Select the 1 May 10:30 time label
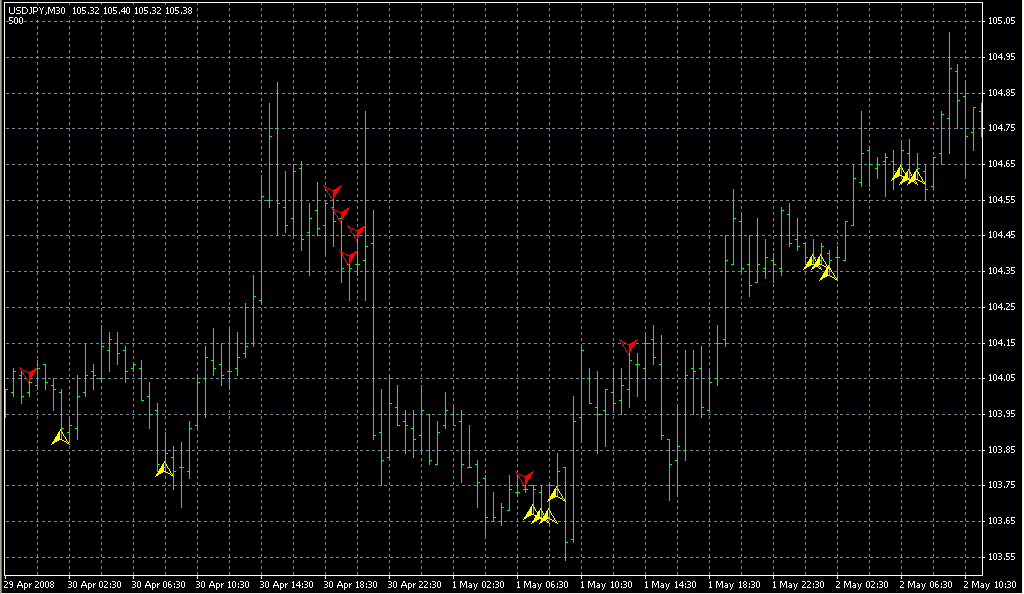This screenshot has width=1024, height=594. coord(606,585)
